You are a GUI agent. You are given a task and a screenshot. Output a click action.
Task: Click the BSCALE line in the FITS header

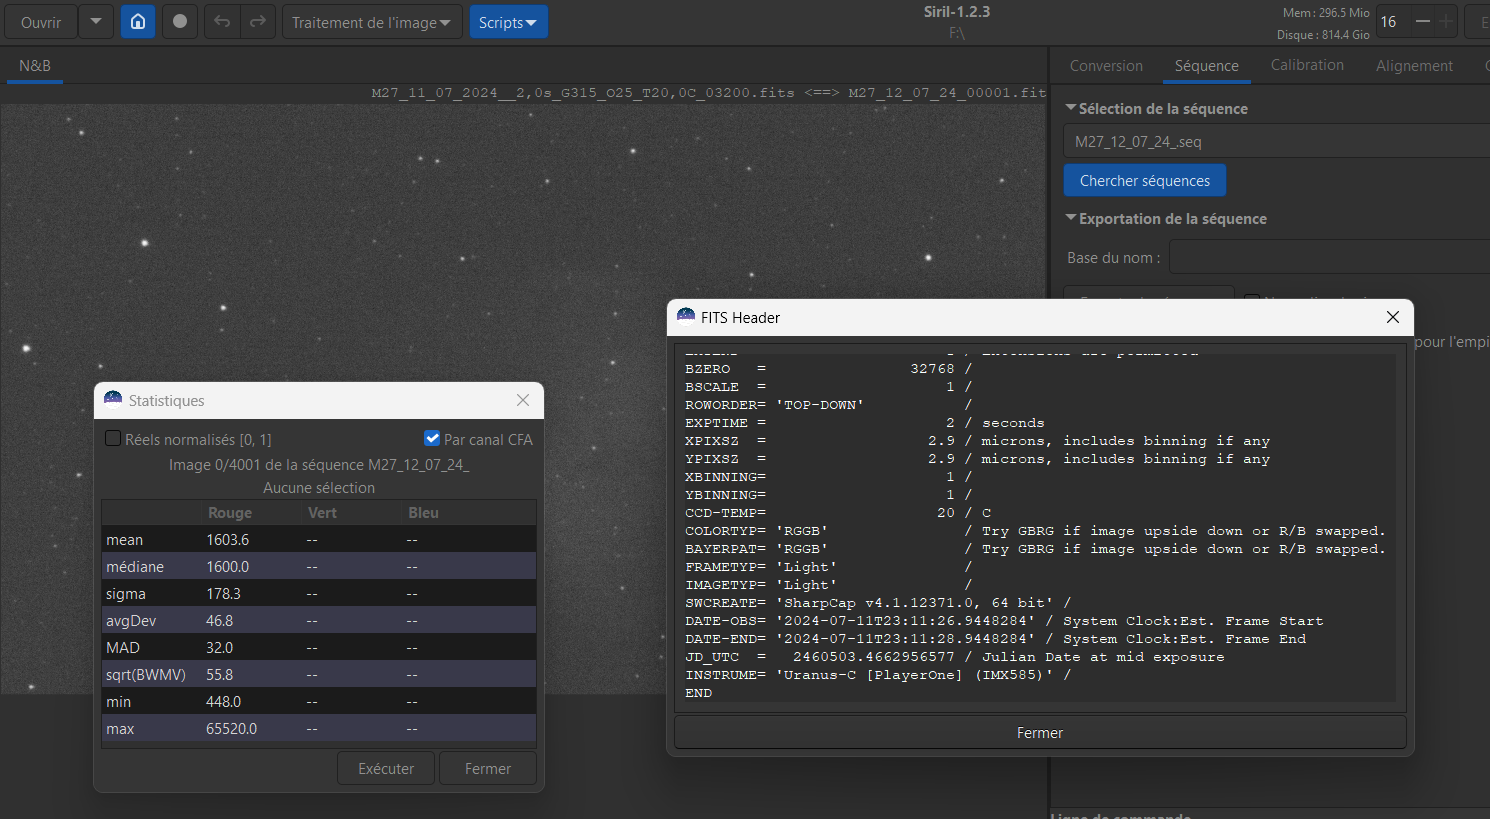point(829,387)
